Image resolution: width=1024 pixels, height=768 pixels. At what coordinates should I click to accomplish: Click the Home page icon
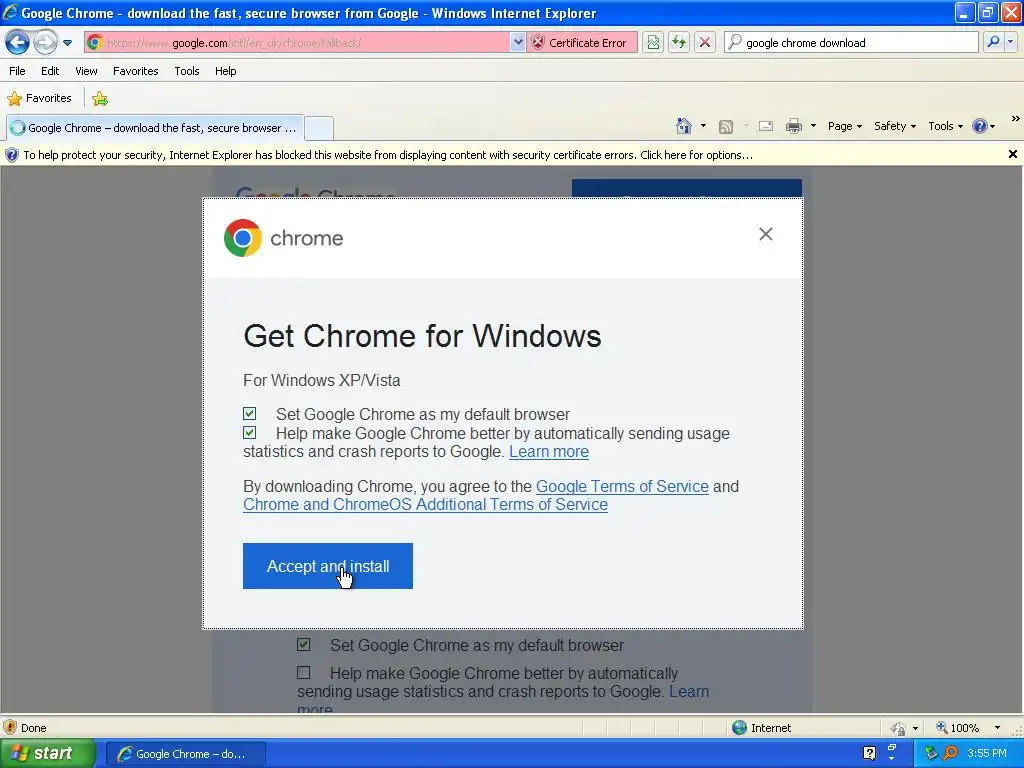[x=684, y=126]
